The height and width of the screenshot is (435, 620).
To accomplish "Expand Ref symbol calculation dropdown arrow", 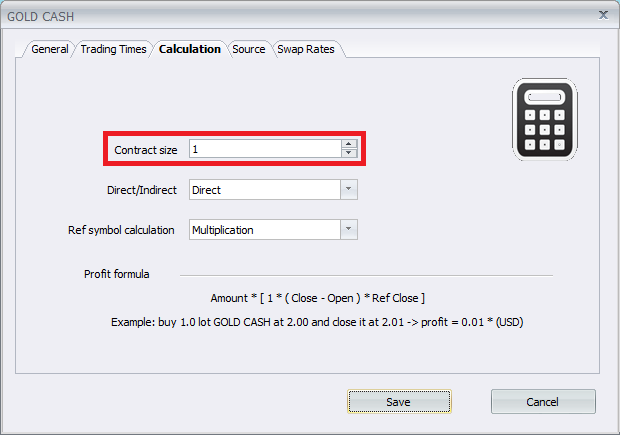I will 349,229.
